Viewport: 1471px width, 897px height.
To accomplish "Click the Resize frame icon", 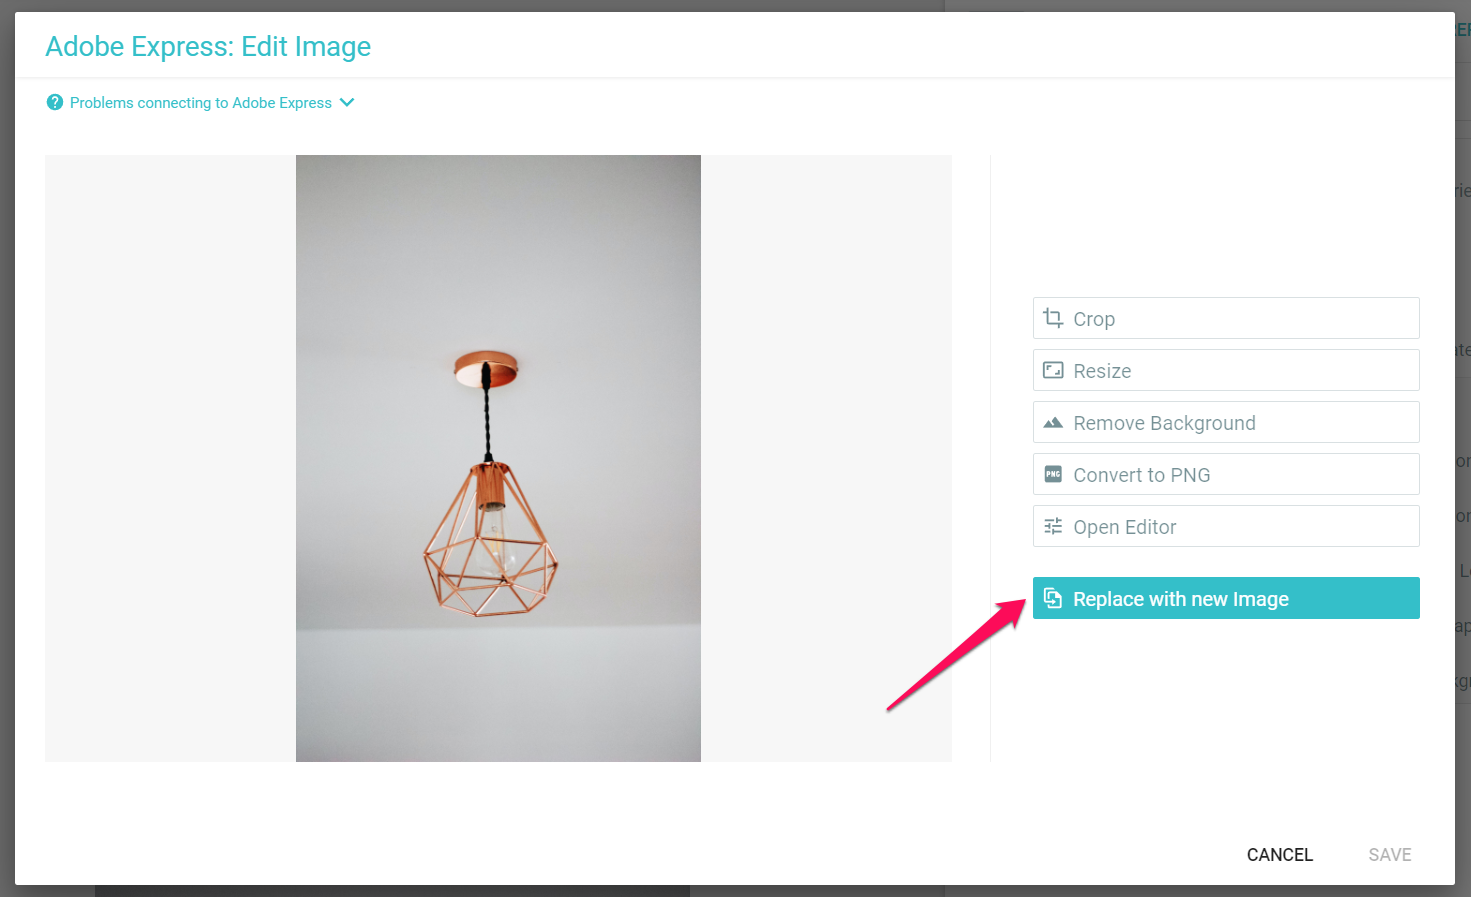I will [x=1053, y=370].
